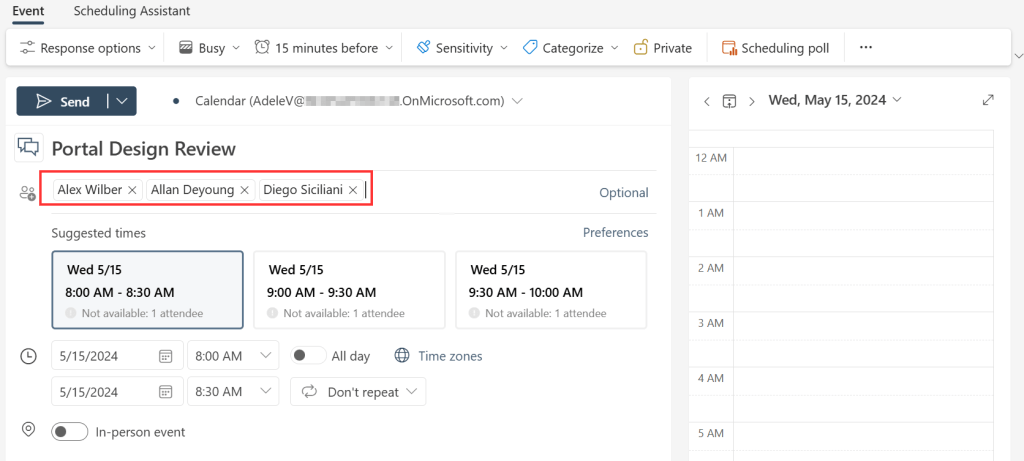Switch to the Scheduling Assistant tab
The width and height of the screenshot is (1024, 461).
point(132,11)
